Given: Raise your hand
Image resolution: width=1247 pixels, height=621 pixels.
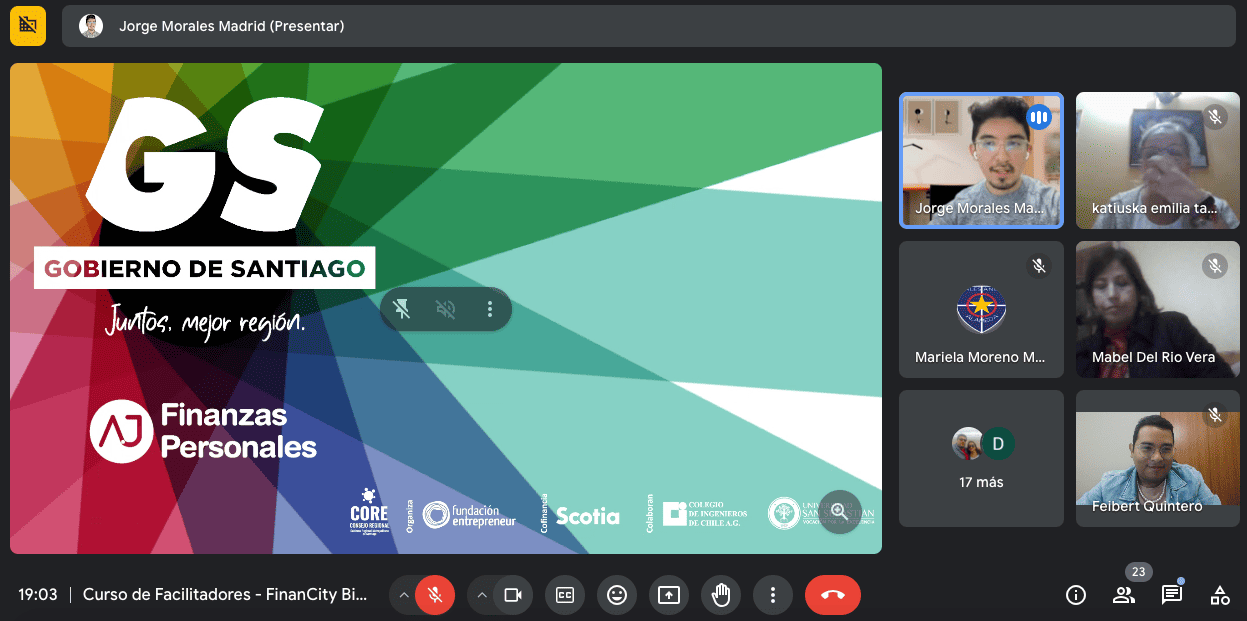Looking at the screenshot, I should (721, 595).
